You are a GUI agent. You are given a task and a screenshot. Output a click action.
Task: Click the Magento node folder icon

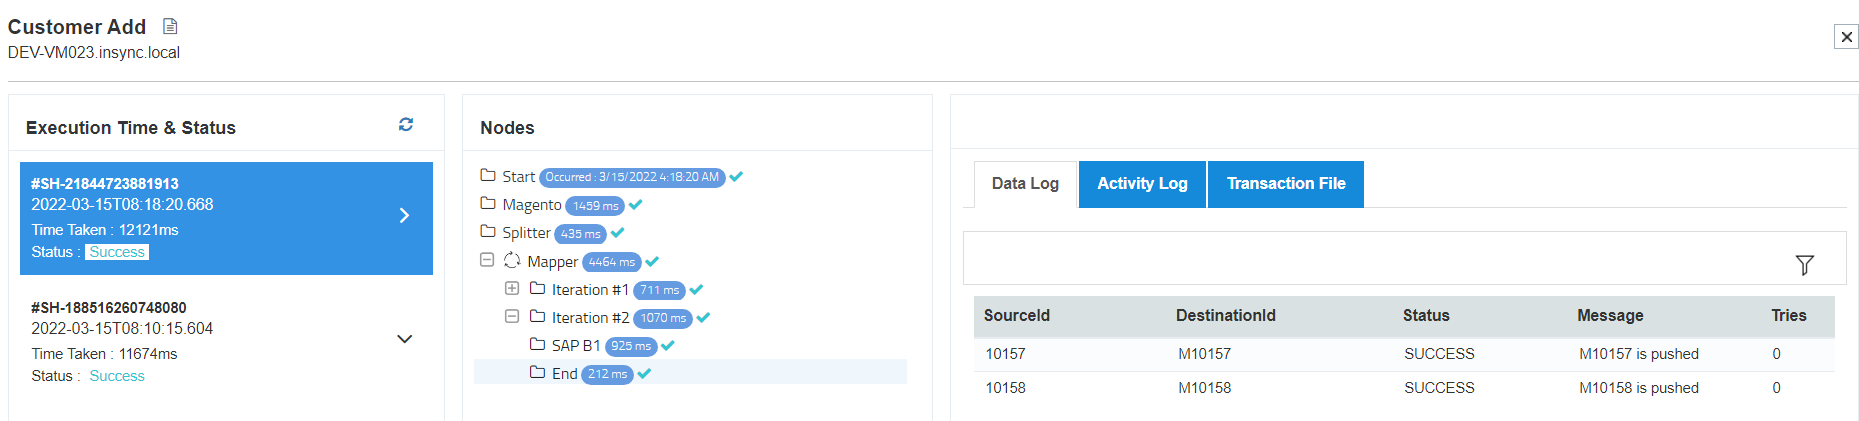click(488, 204)
